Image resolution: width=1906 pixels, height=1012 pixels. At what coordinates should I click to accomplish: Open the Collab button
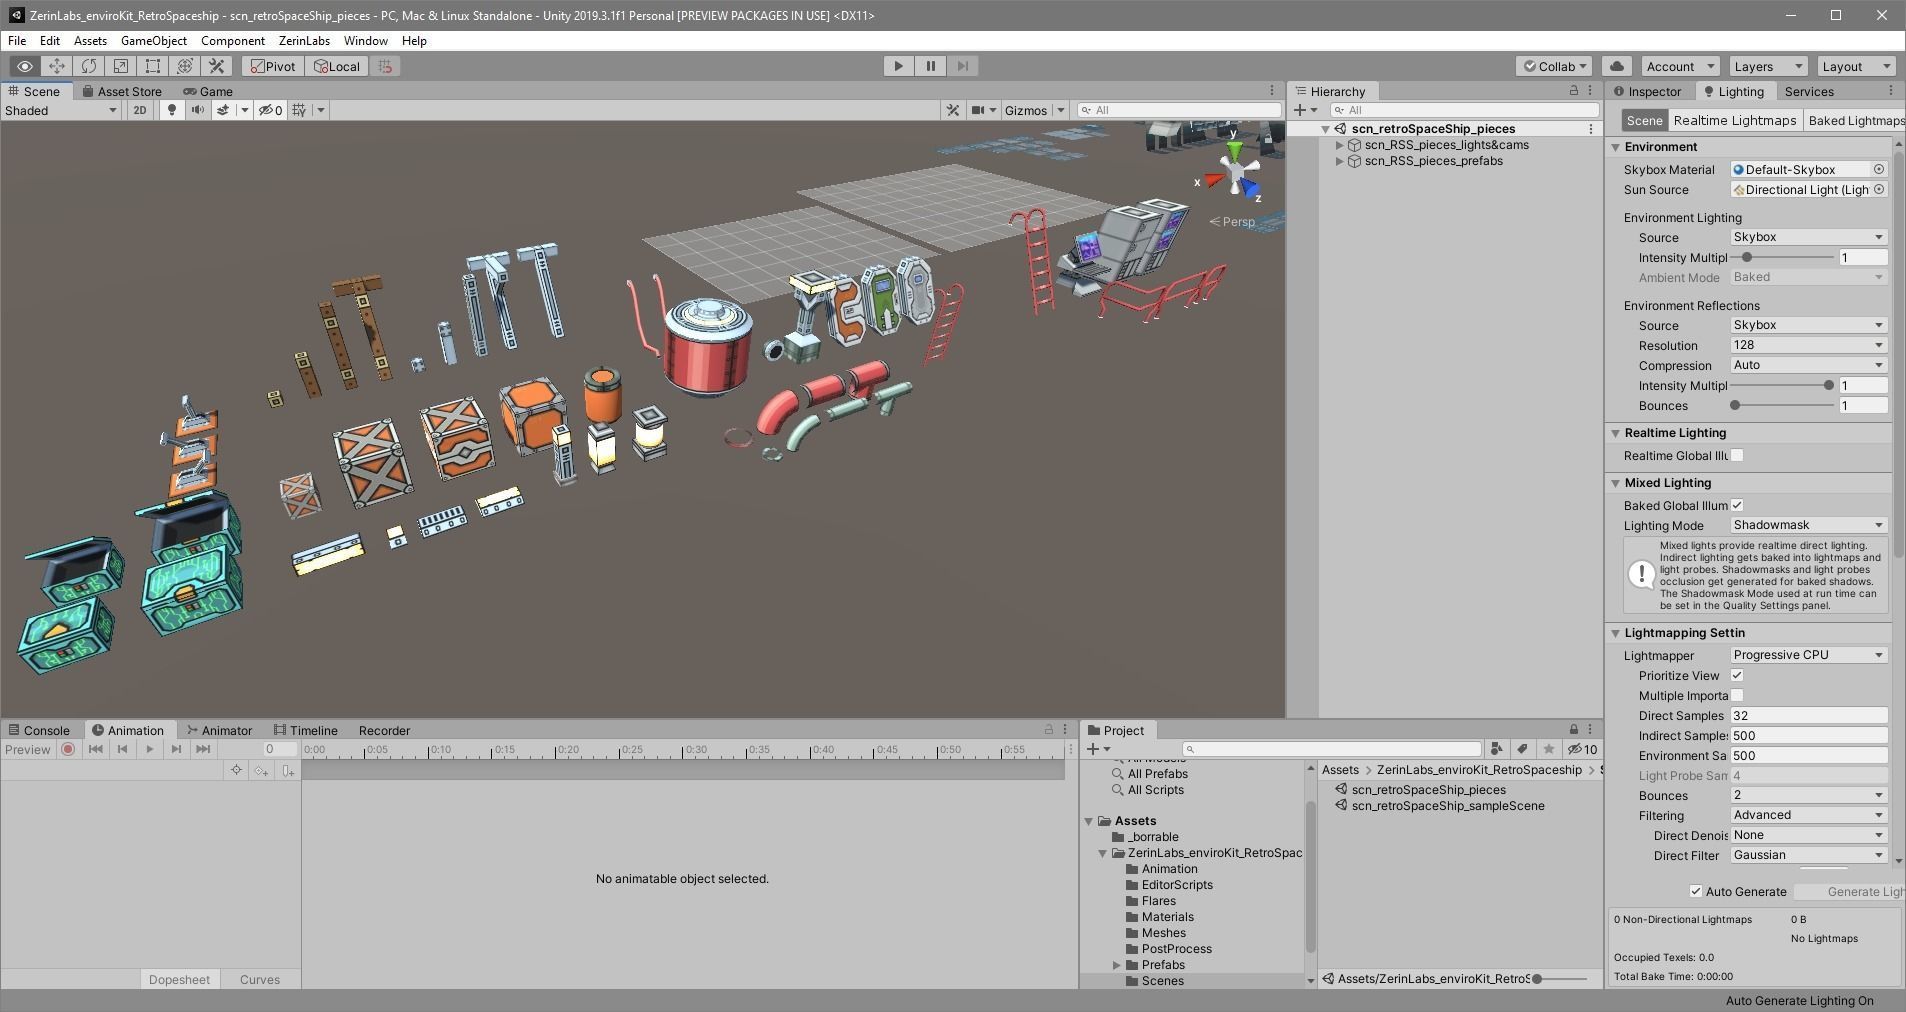pos(1555,66)
